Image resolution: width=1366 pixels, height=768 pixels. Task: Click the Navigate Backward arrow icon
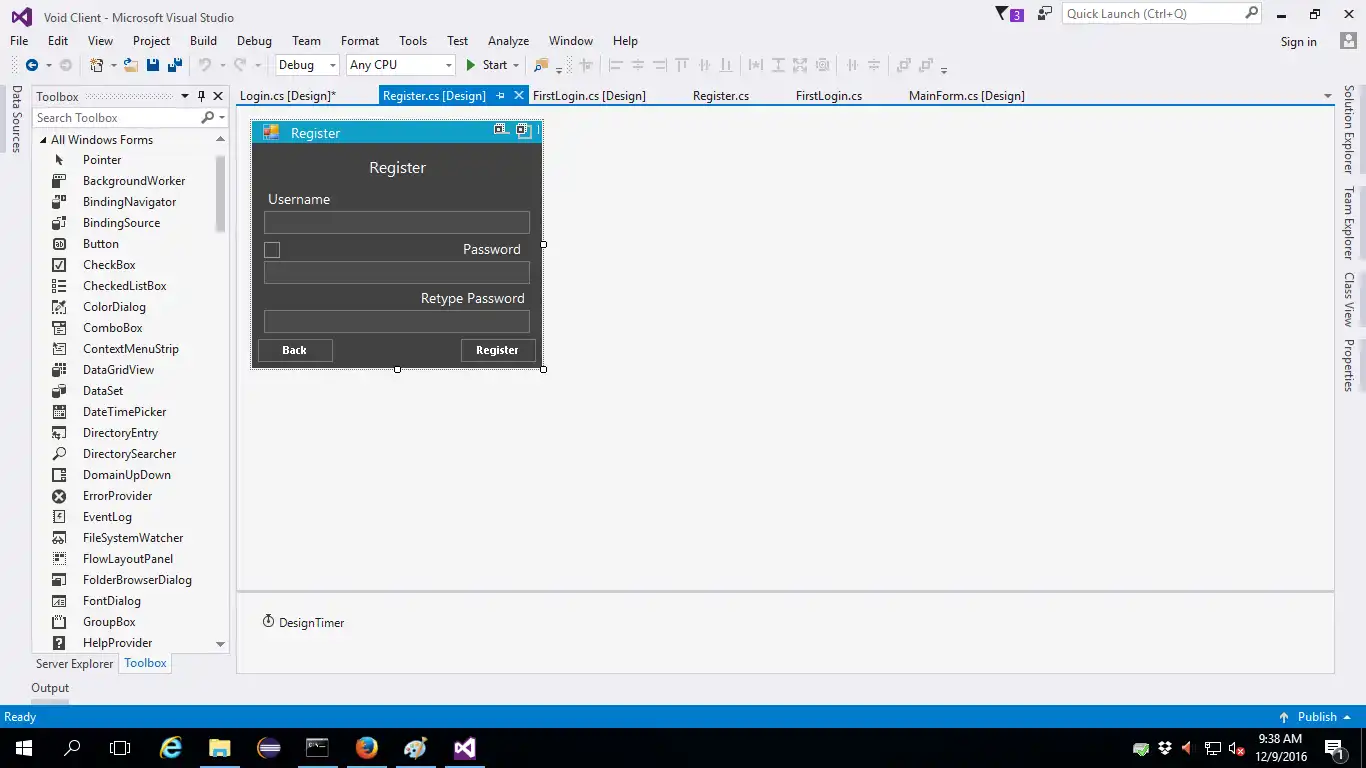coord(32,65)
